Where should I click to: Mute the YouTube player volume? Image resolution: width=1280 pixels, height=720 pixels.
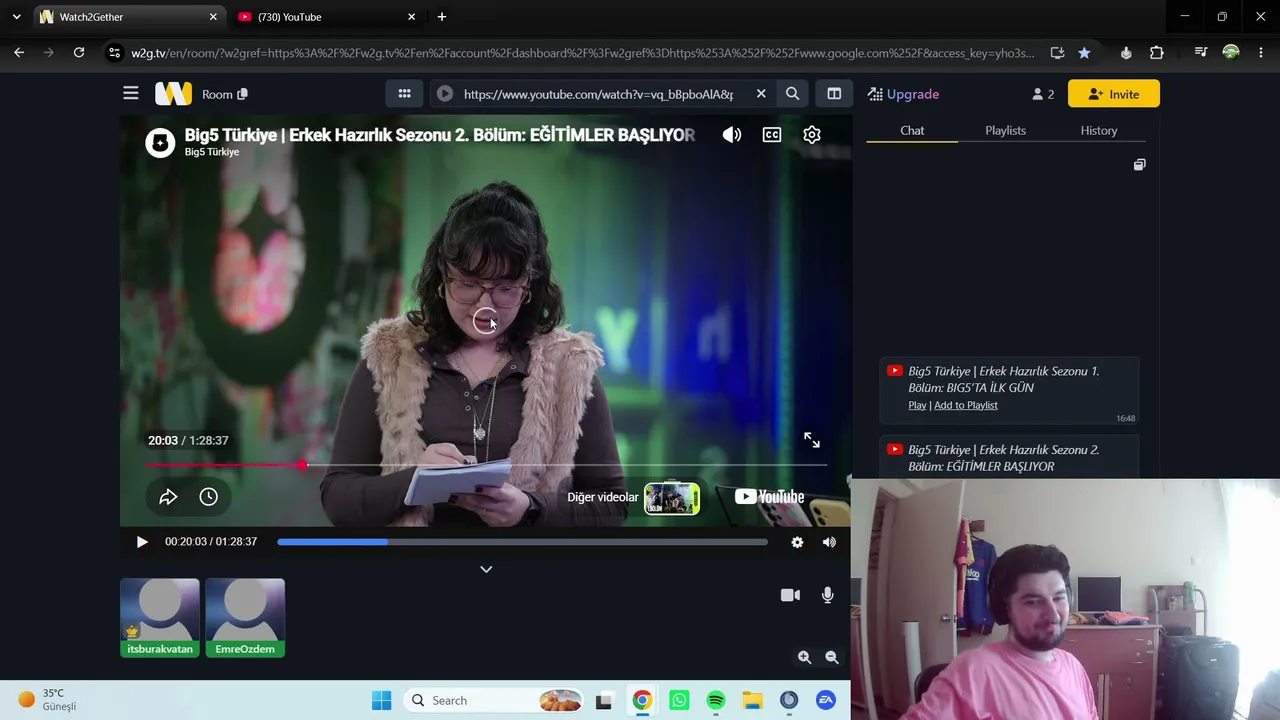[x=732, y=135]
